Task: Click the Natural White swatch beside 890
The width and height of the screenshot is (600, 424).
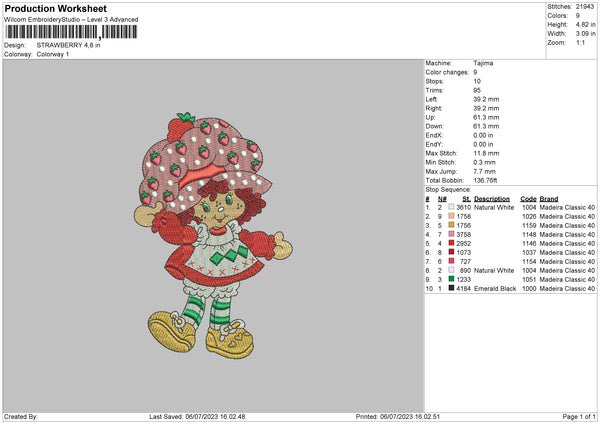Action: coord(452,270)
